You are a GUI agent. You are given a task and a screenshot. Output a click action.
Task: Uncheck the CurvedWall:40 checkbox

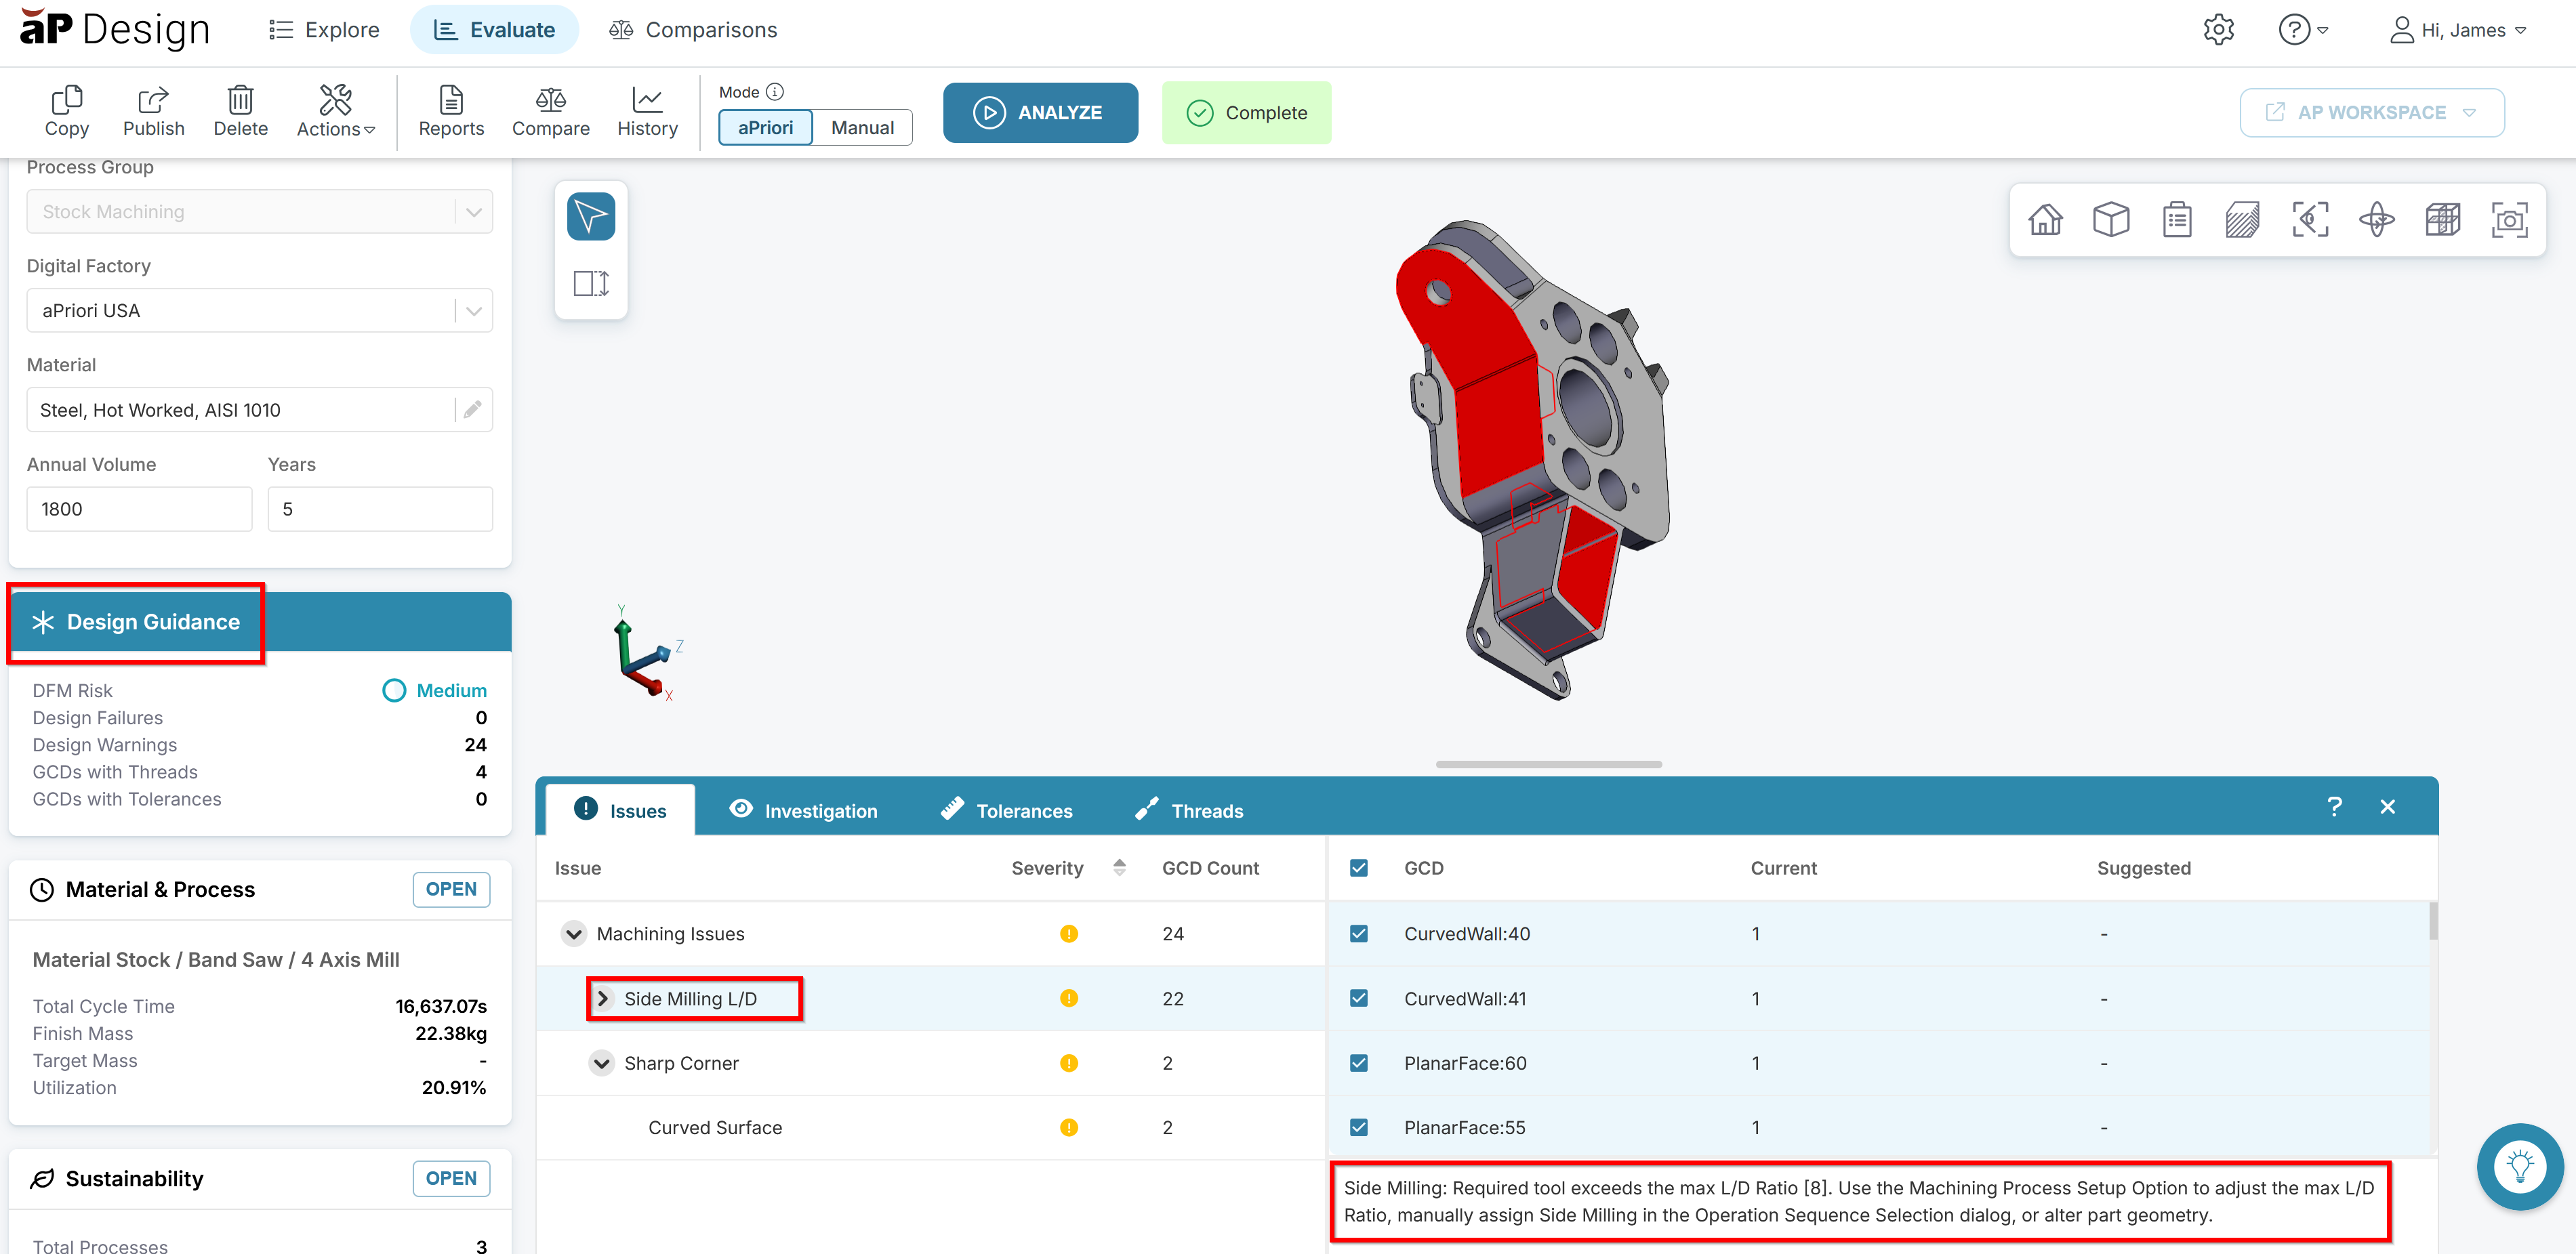pyautogui.click(x=1358, y=934)
